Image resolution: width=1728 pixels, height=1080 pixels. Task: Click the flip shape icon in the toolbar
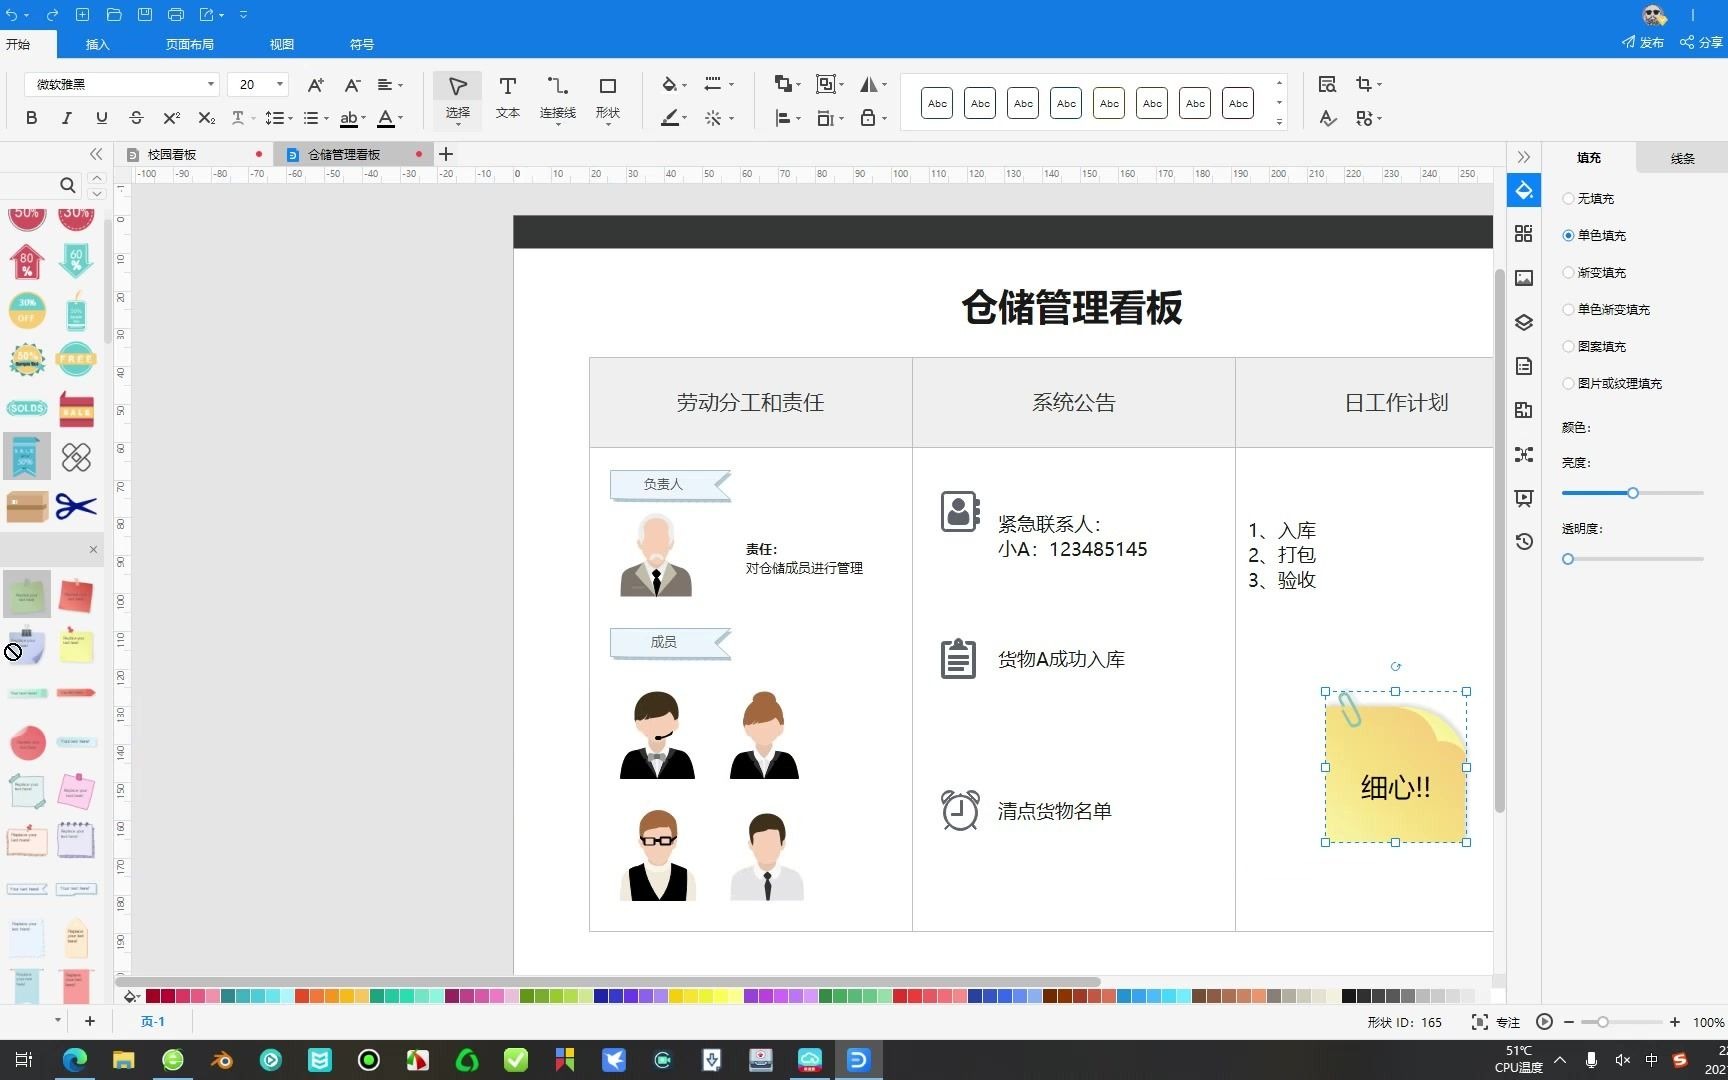(x=866, y=84)
